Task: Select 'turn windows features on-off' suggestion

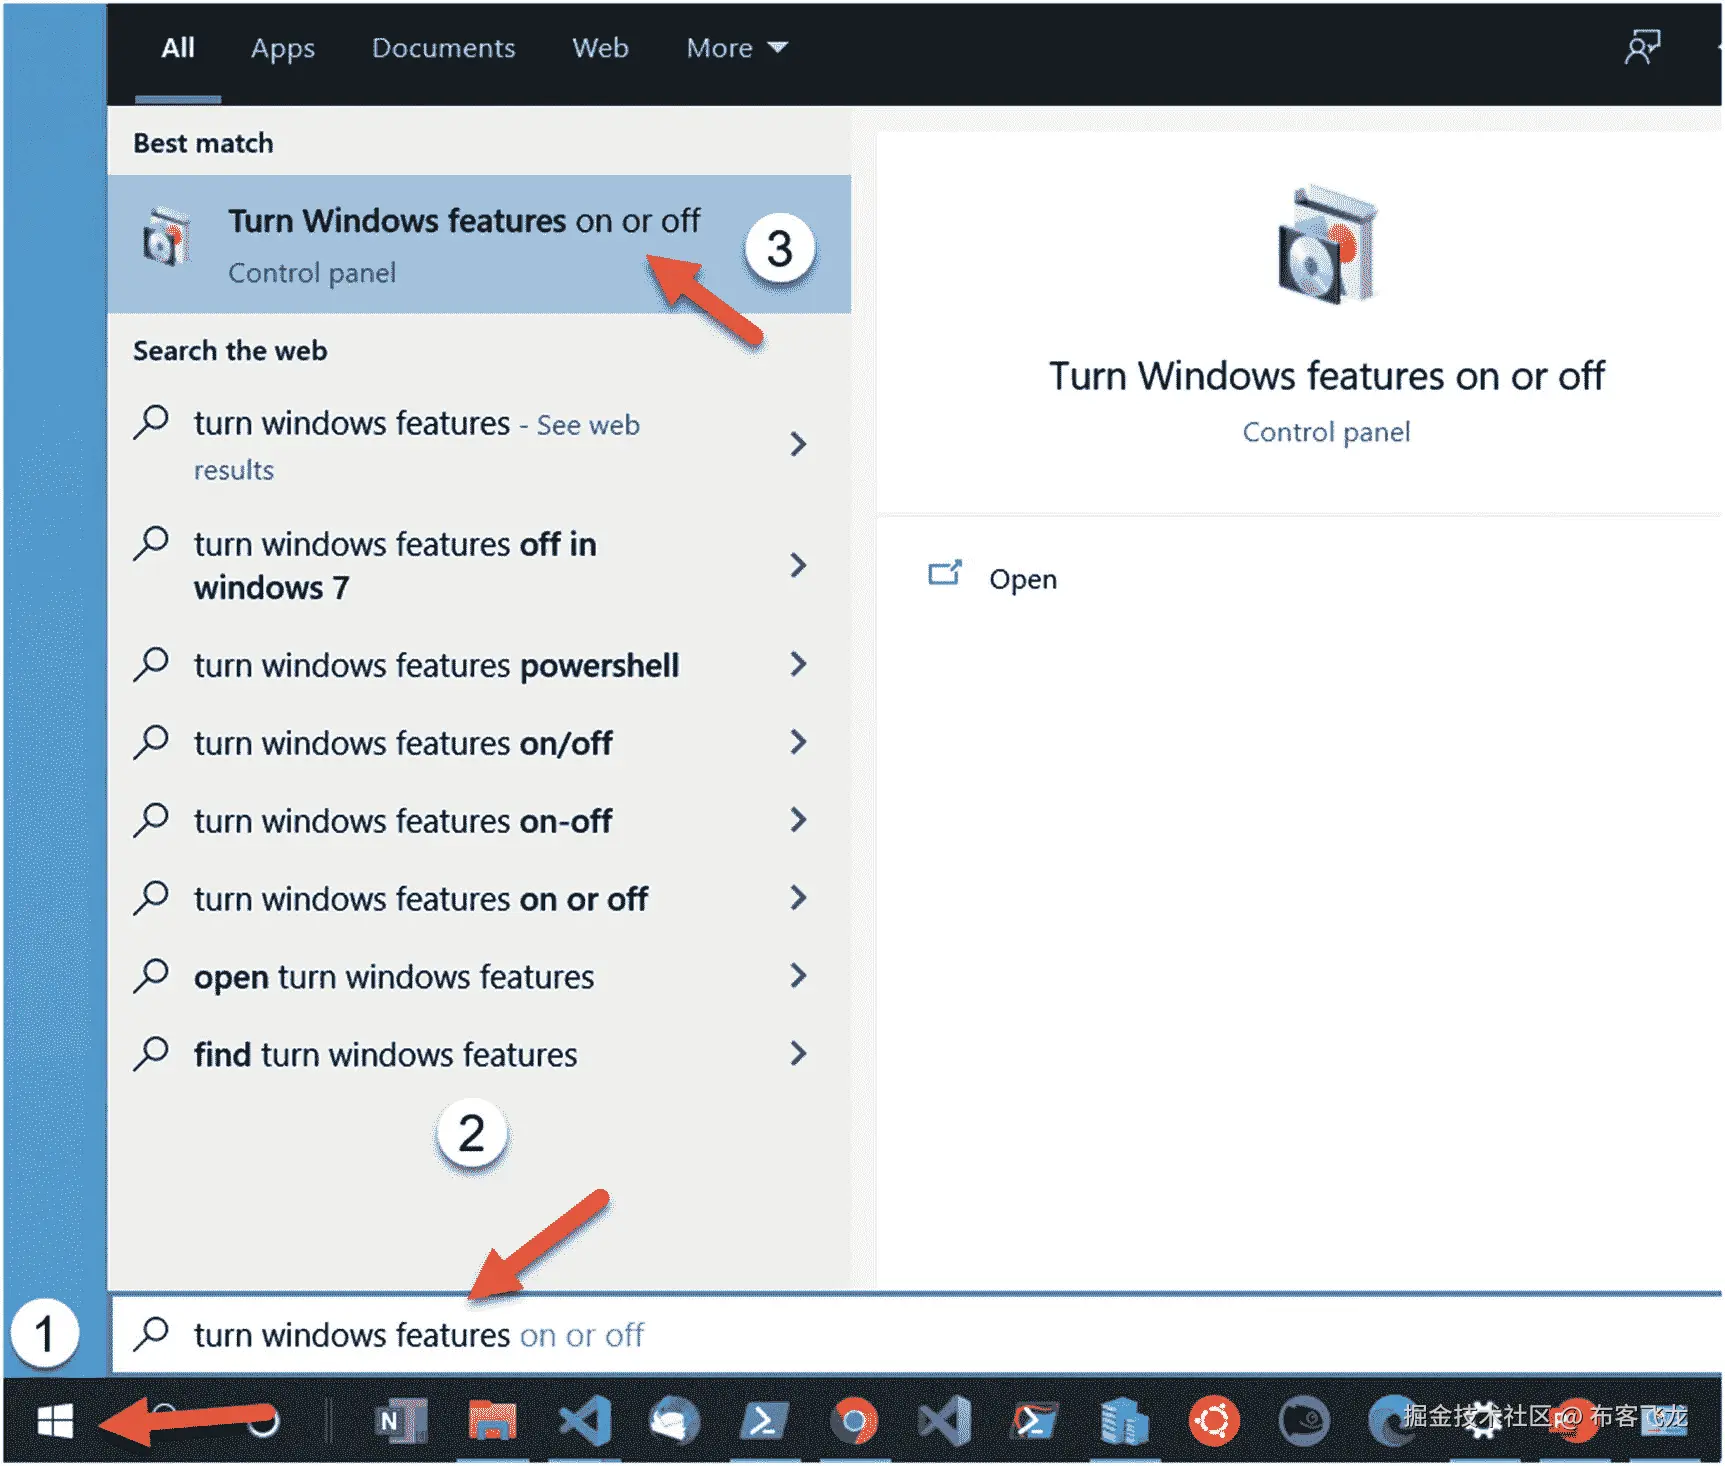Action: click(x=479, y=821)
